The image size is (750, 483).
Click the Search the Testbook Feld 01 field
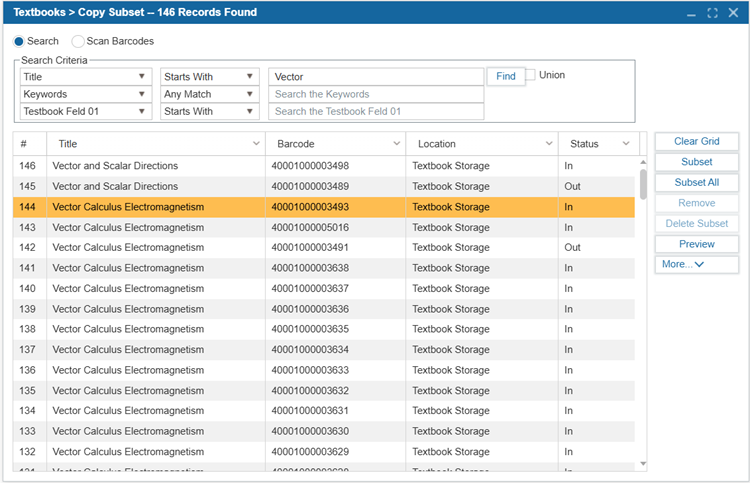pyautogui.click(x=376, y=111)
